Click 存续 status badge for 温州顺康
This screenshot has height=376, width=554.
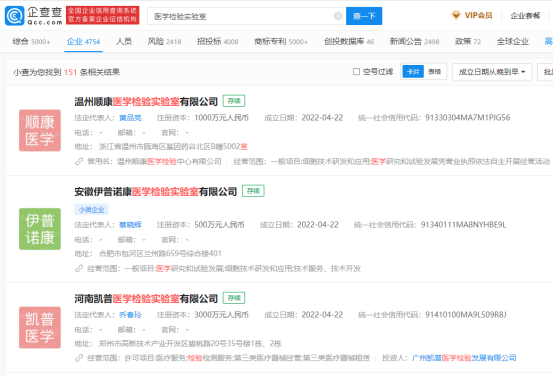click(234, 101)
